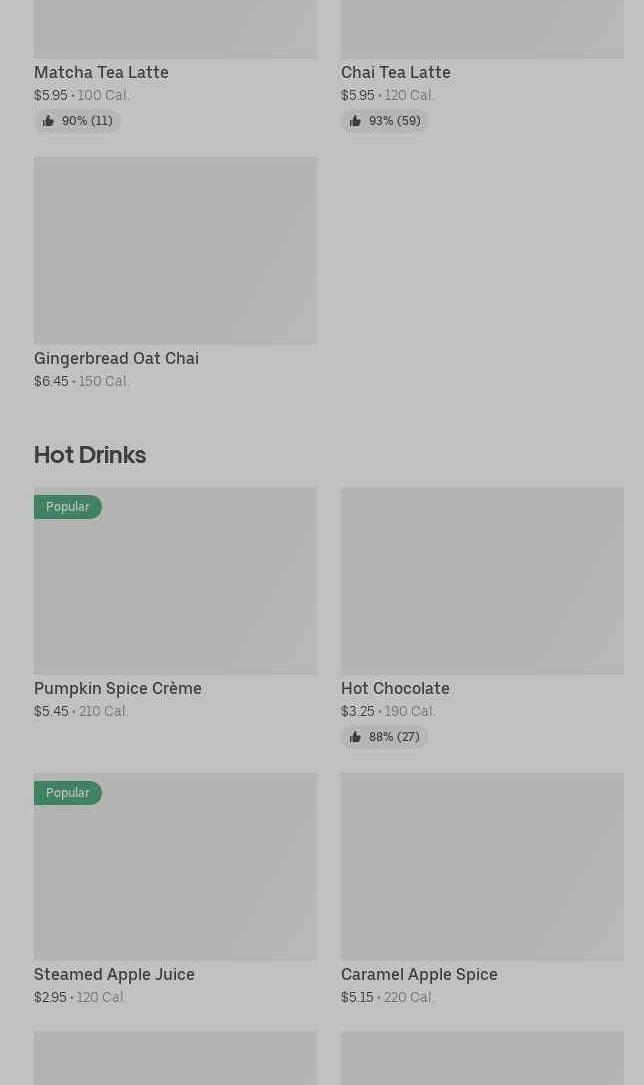The height and width of the screenshot is (1085, 644).
Task: Select Hot Chocolate item name
Action: 395,689
